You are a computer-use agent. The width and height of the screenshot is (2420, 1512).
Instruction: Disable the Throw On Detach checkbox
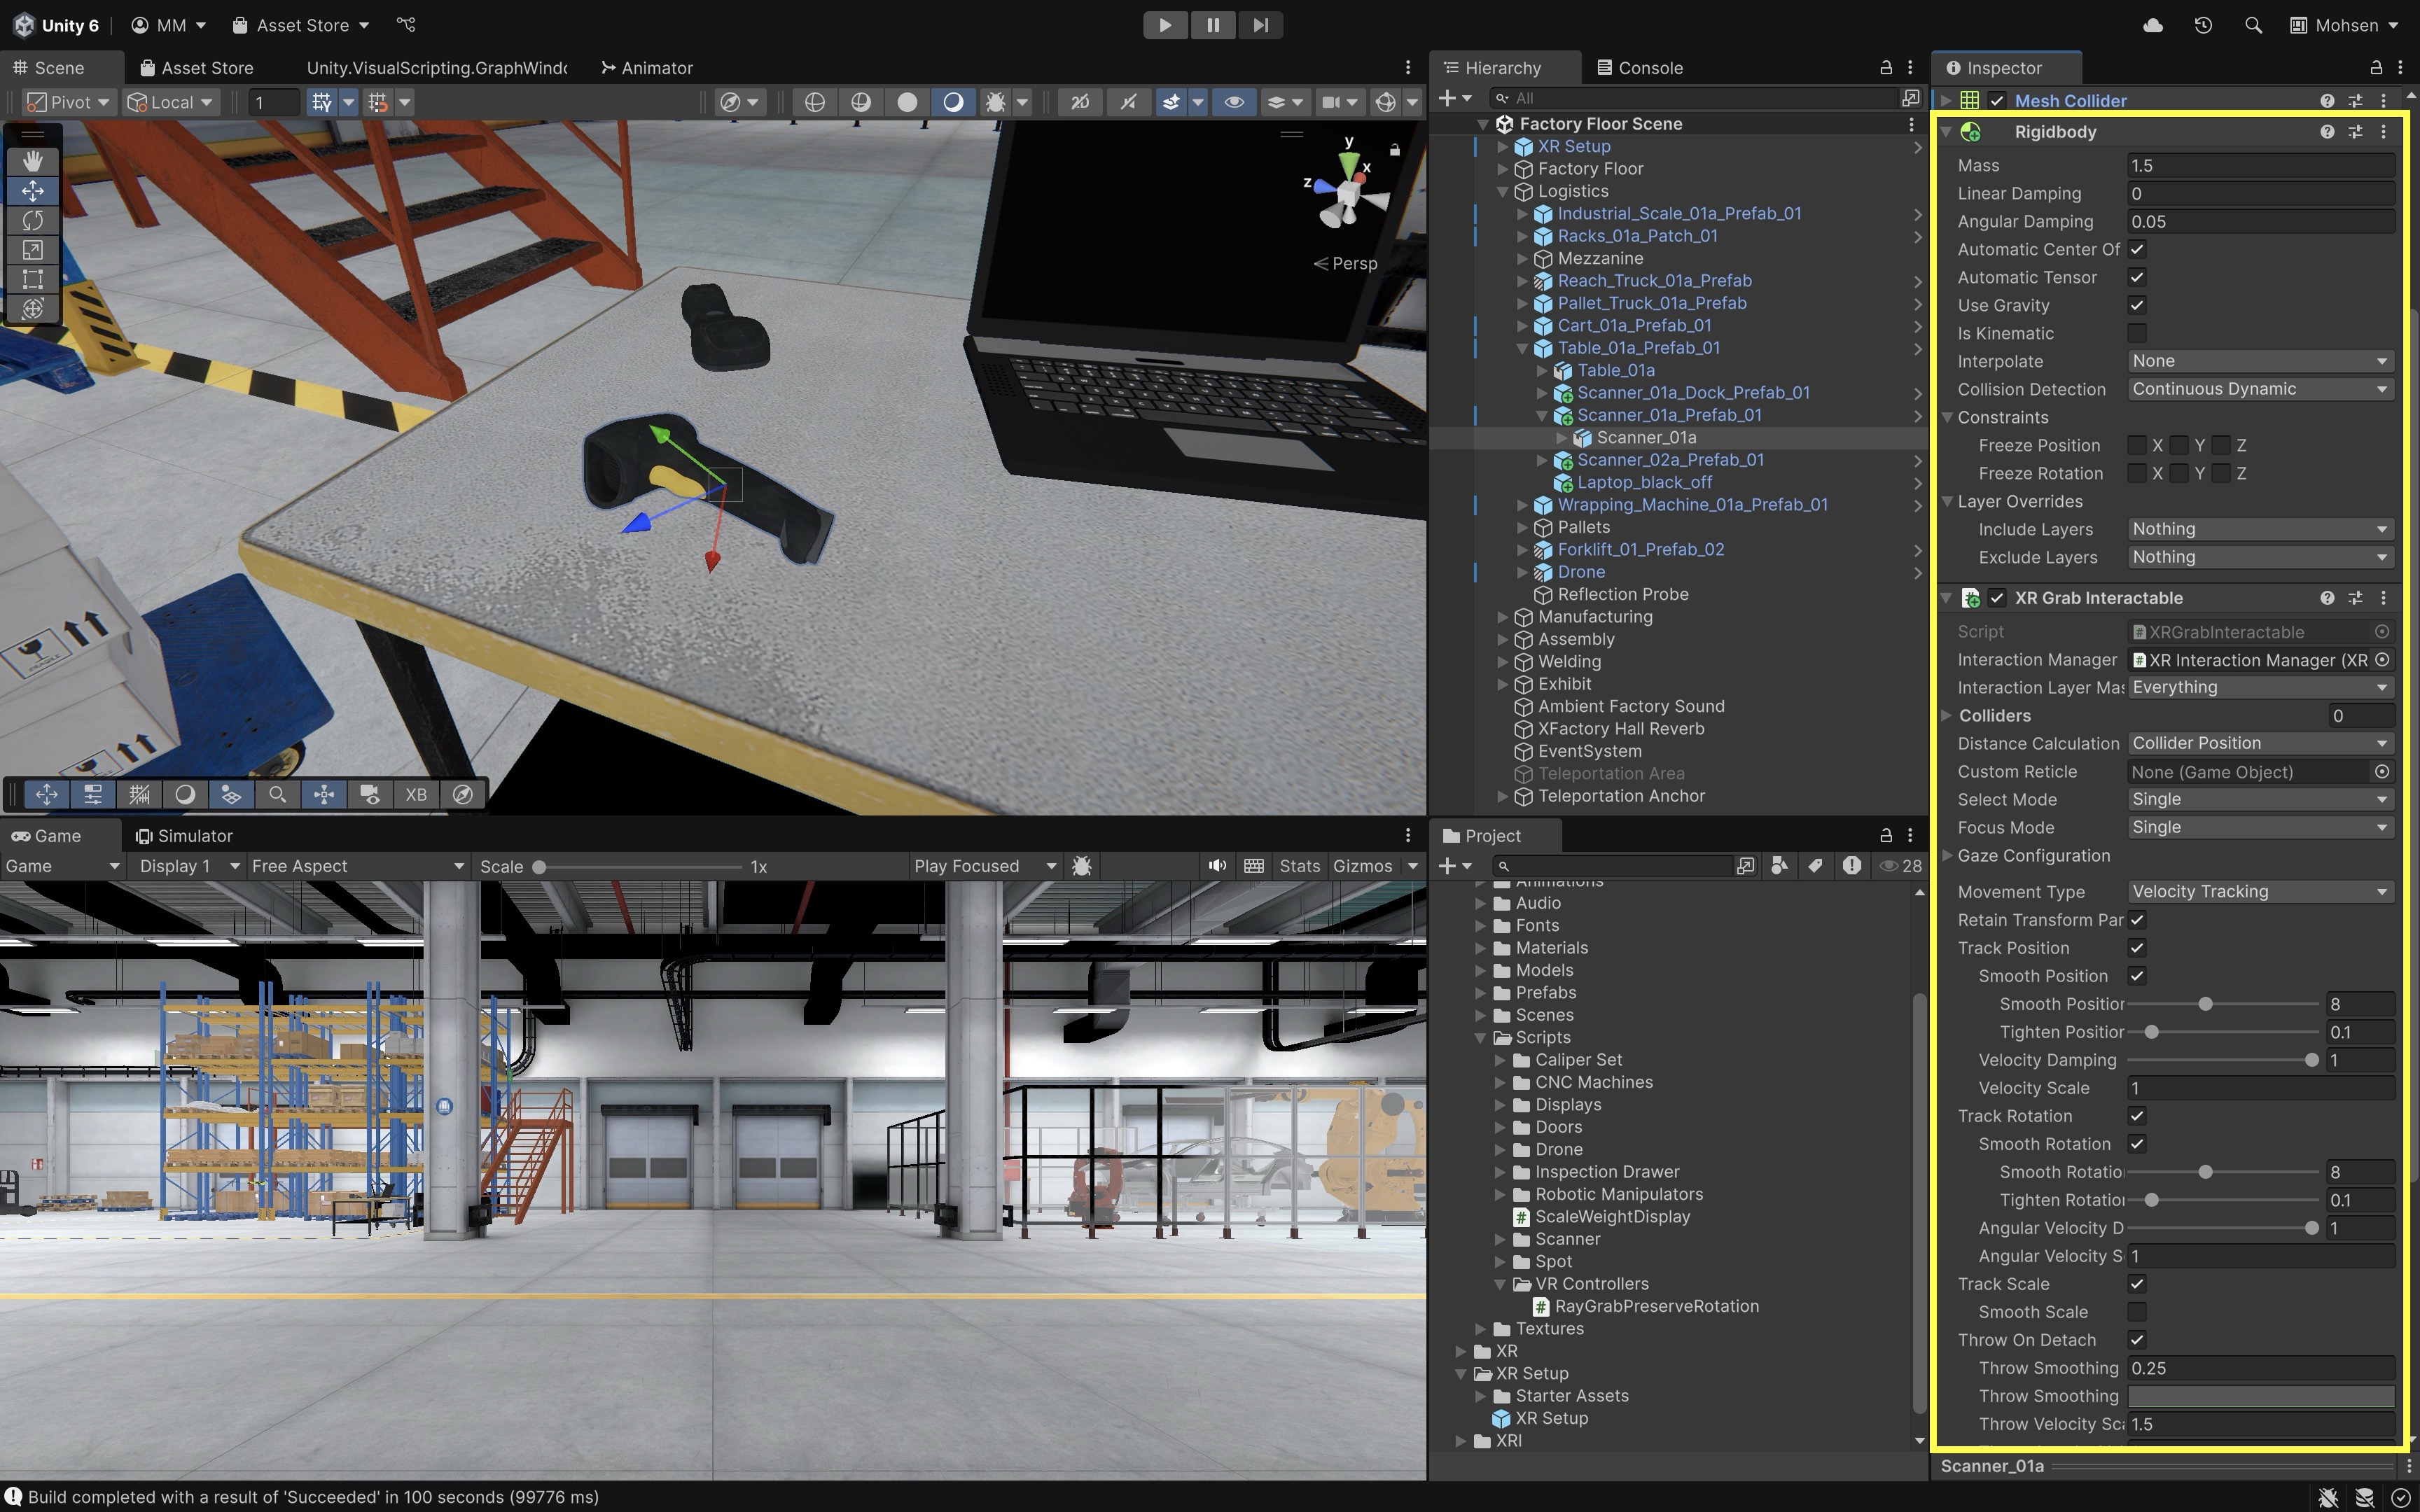coord(2137,1340)
